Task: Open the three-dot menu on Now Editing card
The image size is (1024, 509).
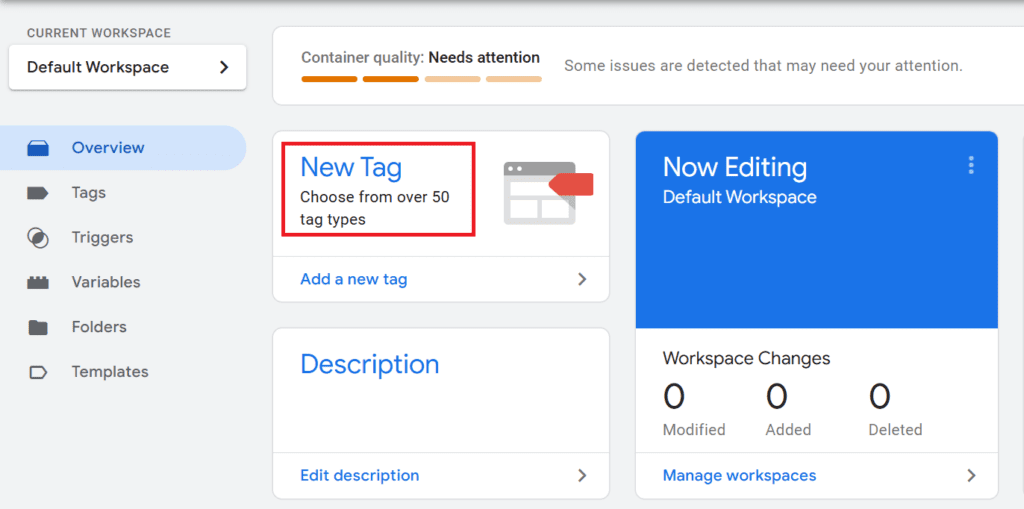Action: pyautogui.click(x=970, y=166)
